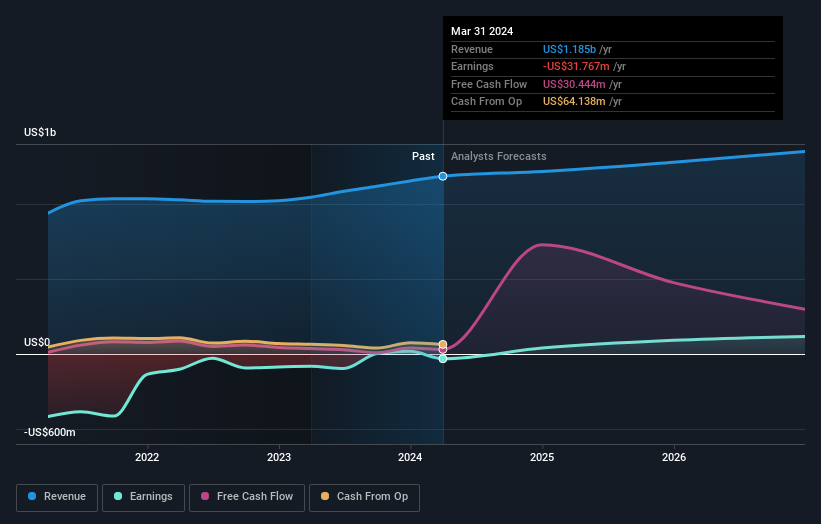Screen dimensions: 821x524
Task: Click the 2025 x-axis label
Action: [542, 458]
